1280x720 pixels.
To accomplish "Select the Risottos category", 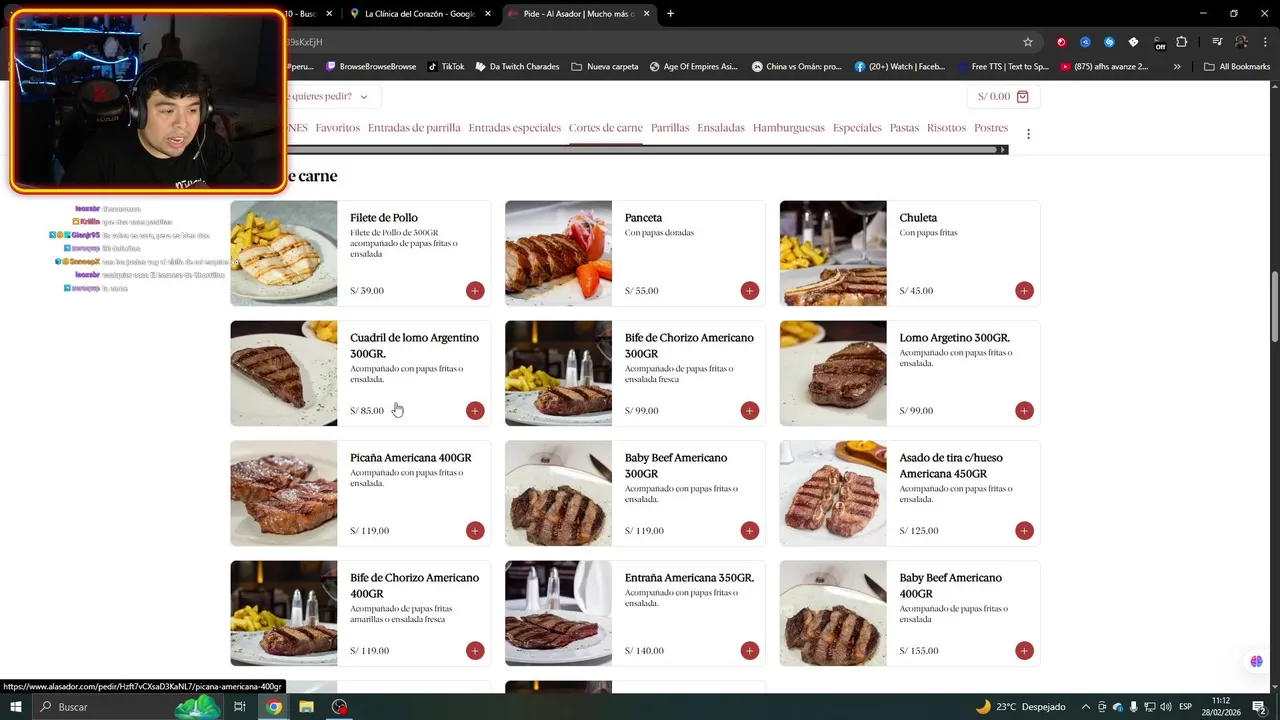I will click(x=946, y=128).
